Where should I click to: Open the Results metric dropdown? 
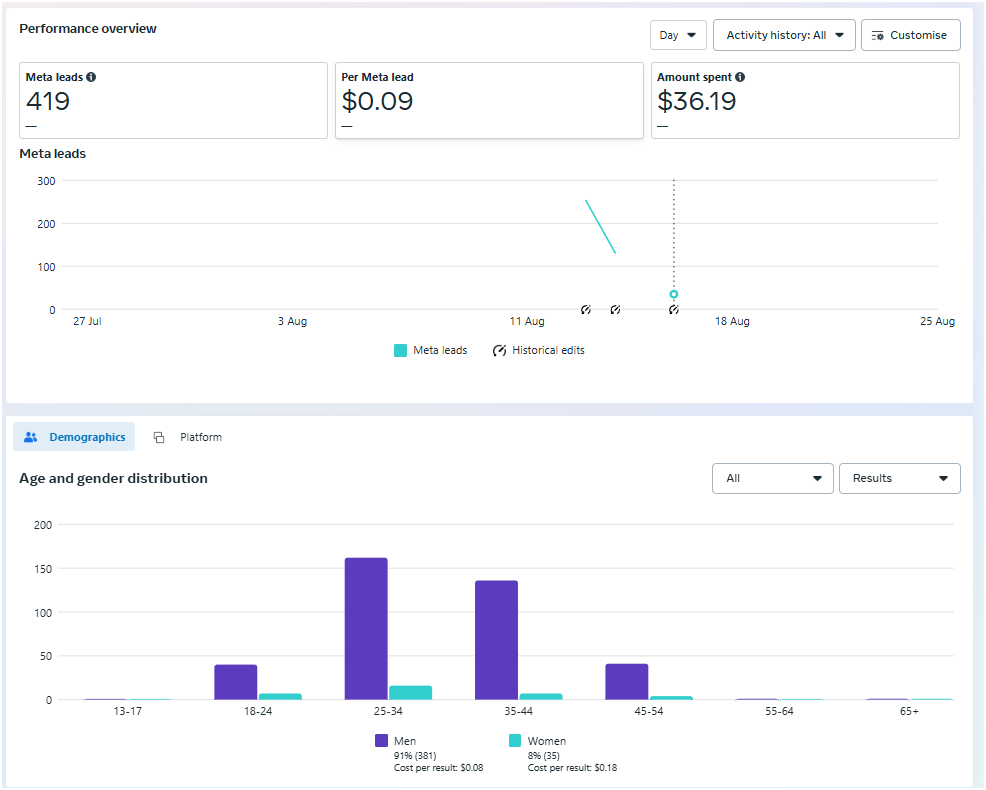(x=899, y=478)
